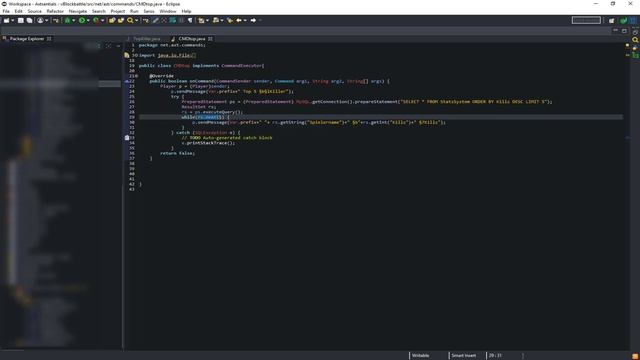640x360 pixels.
Task: Open the Navigate menu
Action: pos(78,11)
